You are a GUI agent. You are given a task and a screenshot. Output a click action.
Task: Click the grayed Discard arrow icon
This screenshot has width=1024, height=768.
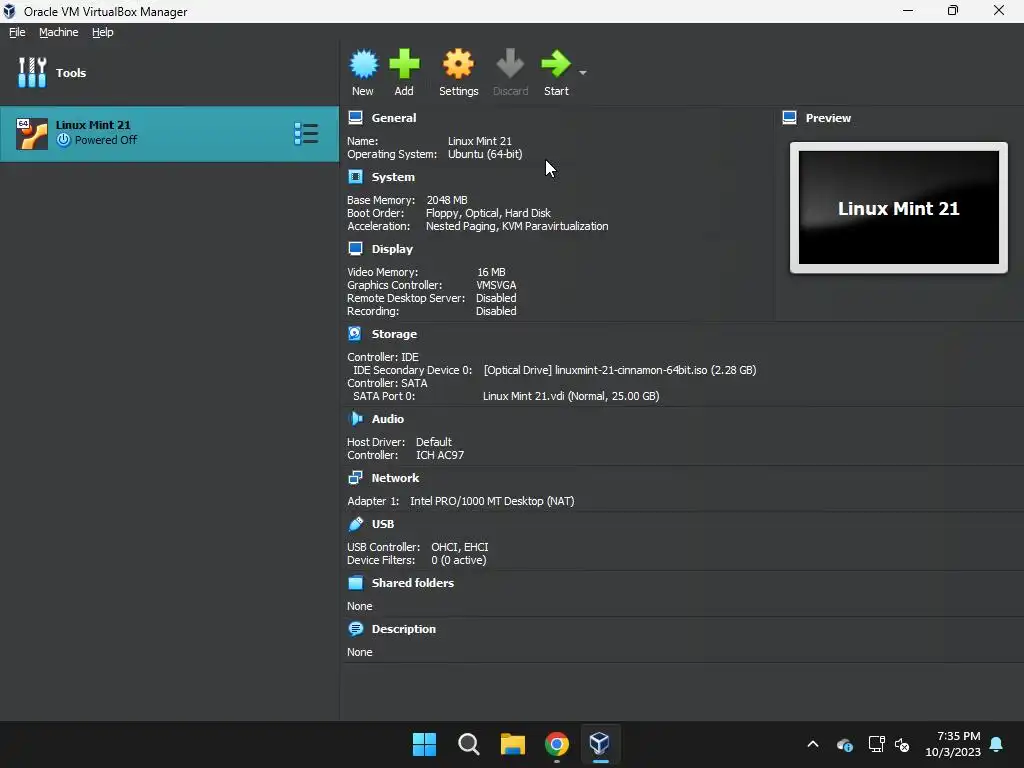(x=510, y=64)
